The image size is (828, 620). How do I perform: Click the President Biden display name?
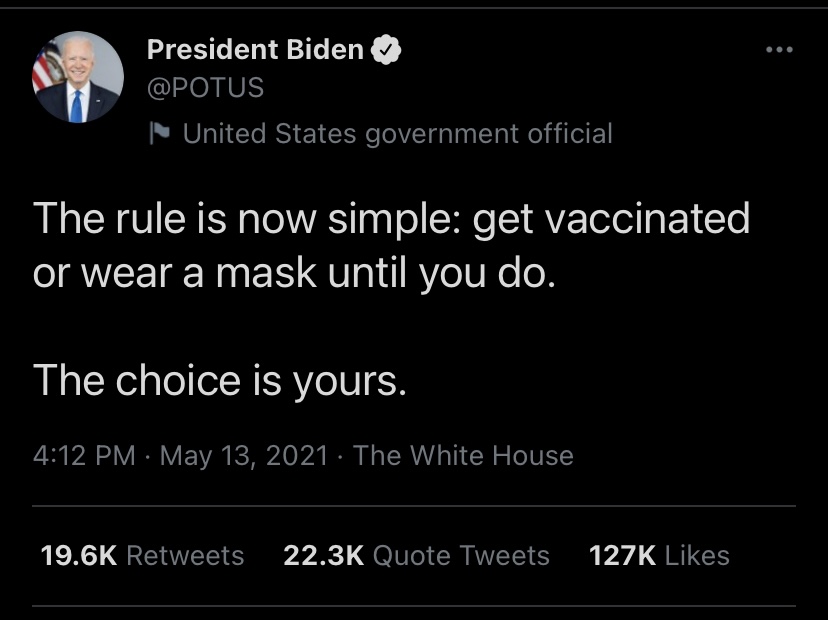coord(255,50)
